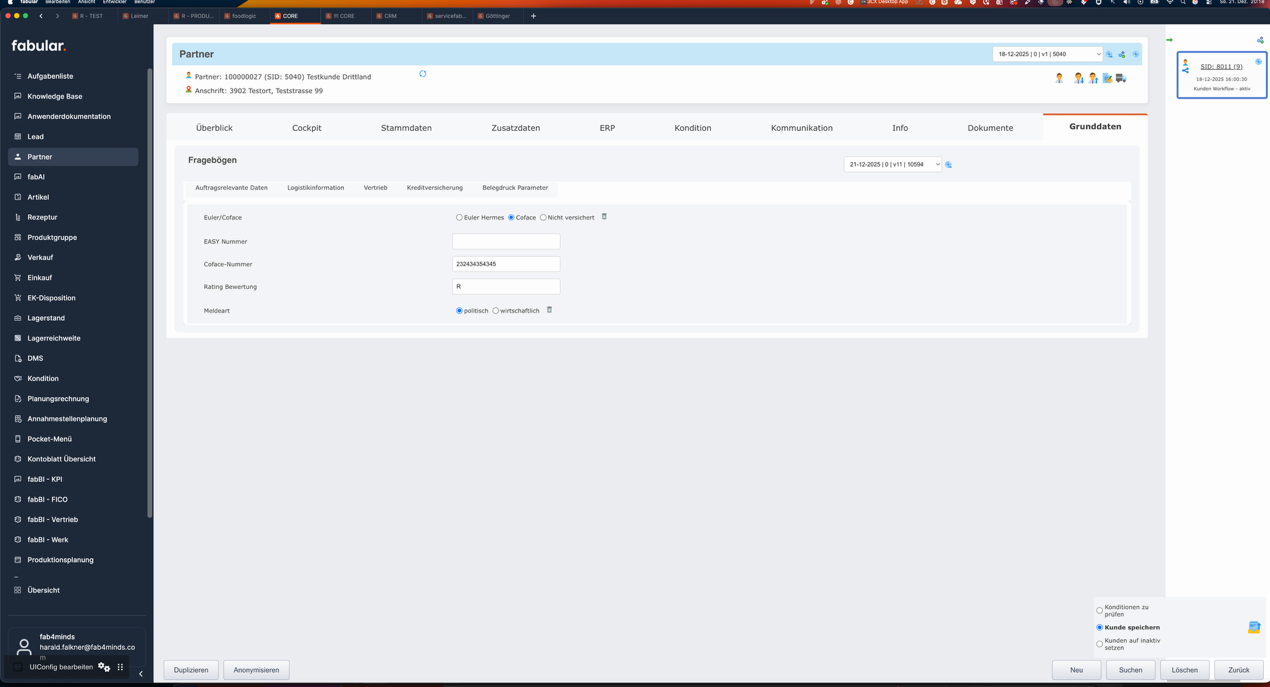Open the Fragebögen version dropdown 21-12-2025
Screen dimensions: 1270x687
point(892,164)
